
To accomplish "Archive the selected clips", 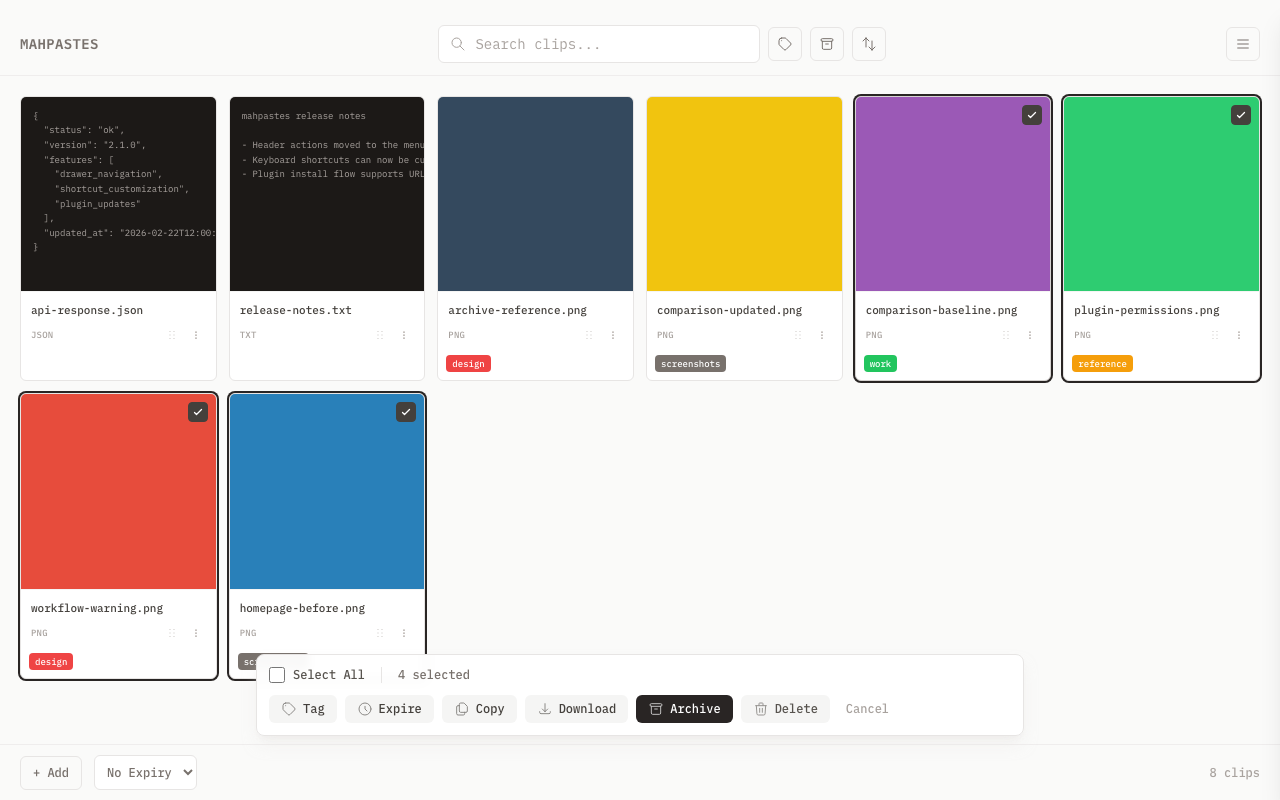I will tap(684, 708).
